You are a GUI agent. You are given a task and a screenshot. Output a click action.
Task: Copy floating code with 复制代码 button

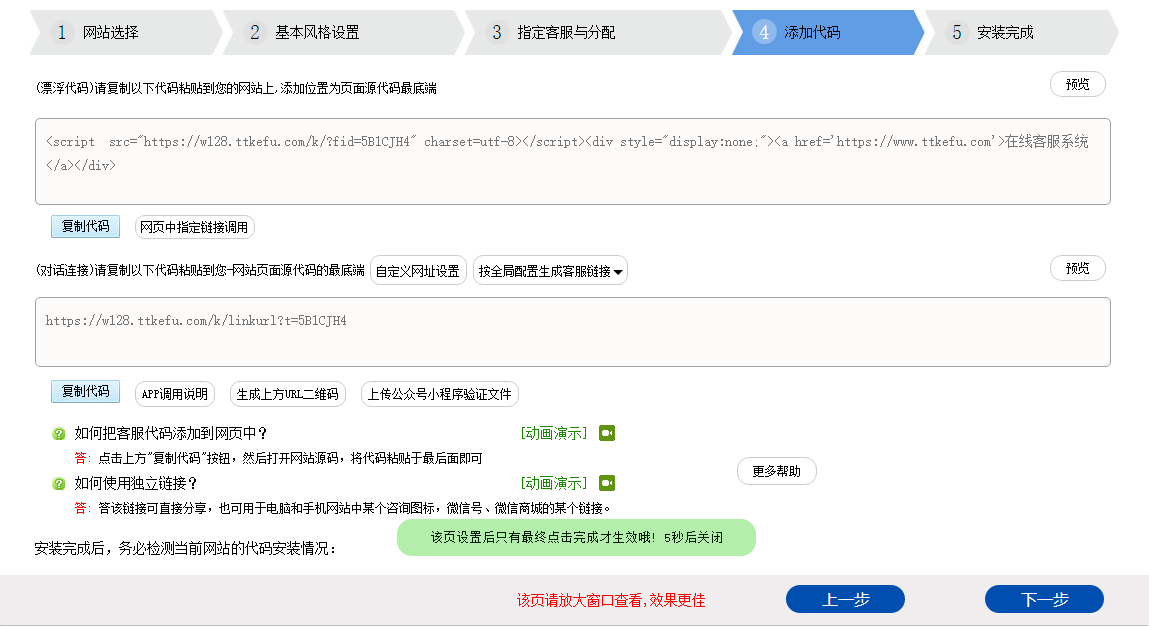pos(85,227)
